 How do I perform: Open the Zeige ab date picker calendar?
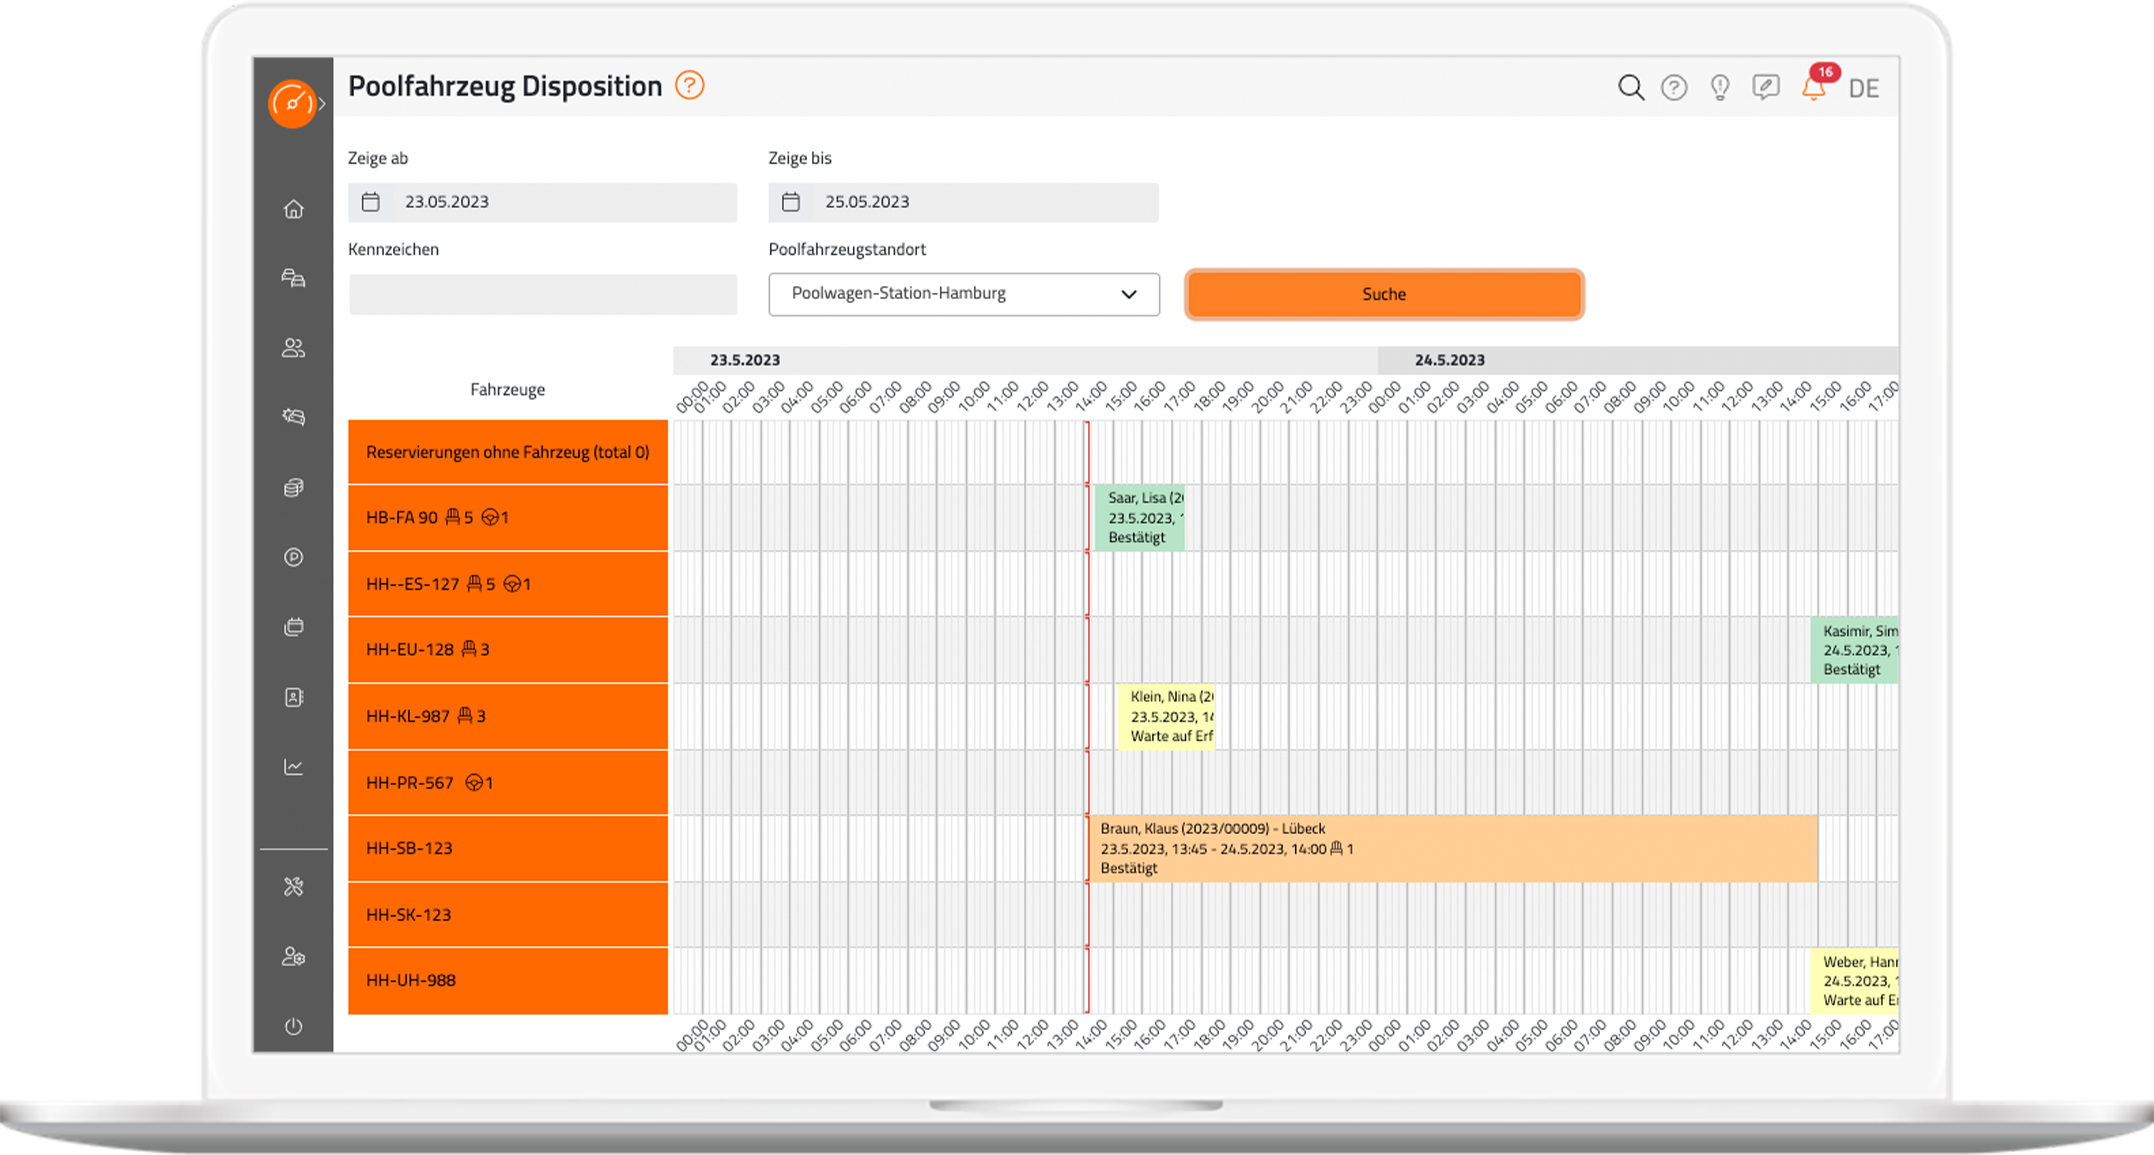[371, 201]
